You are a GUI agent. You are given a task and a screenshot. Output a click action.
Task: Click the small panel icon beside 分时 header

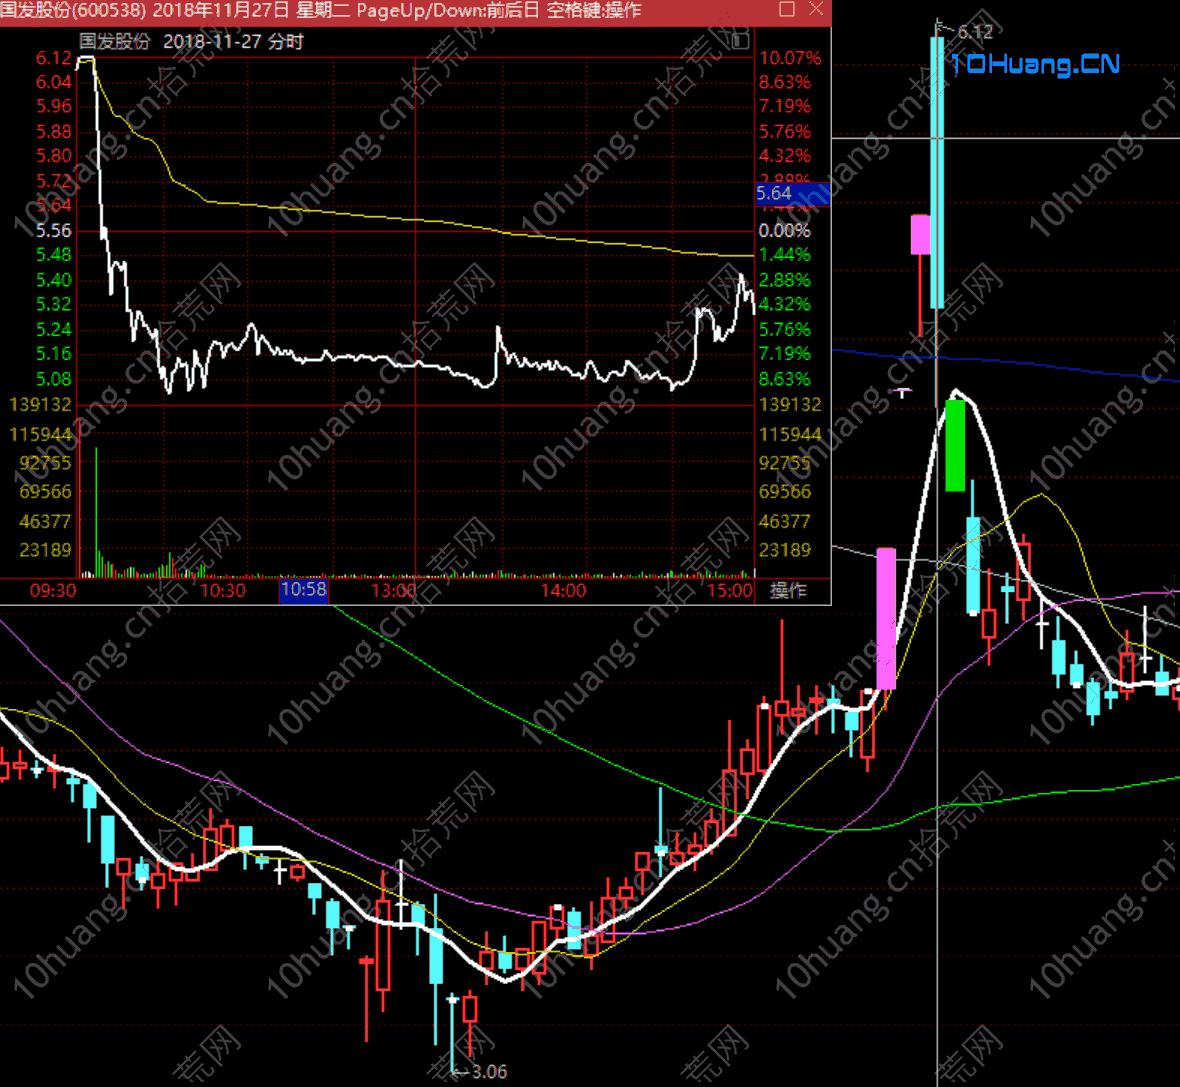tap(741, 41)
